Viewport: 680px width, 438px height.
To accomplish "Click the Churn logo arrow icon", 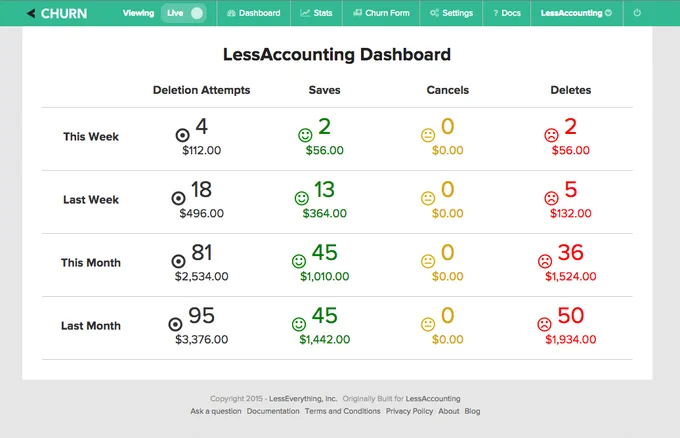I will pyautogui.click(x=31, y=13).
